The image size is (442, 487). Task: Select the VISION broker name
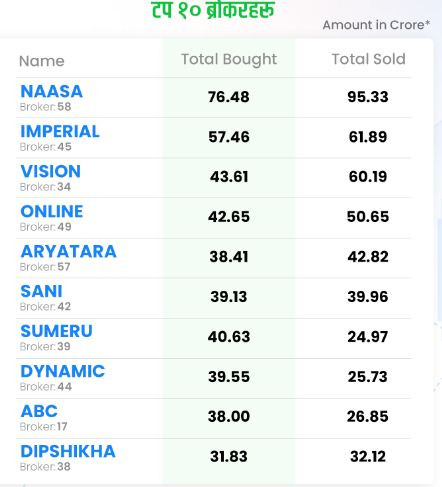(x=51, y=171)
